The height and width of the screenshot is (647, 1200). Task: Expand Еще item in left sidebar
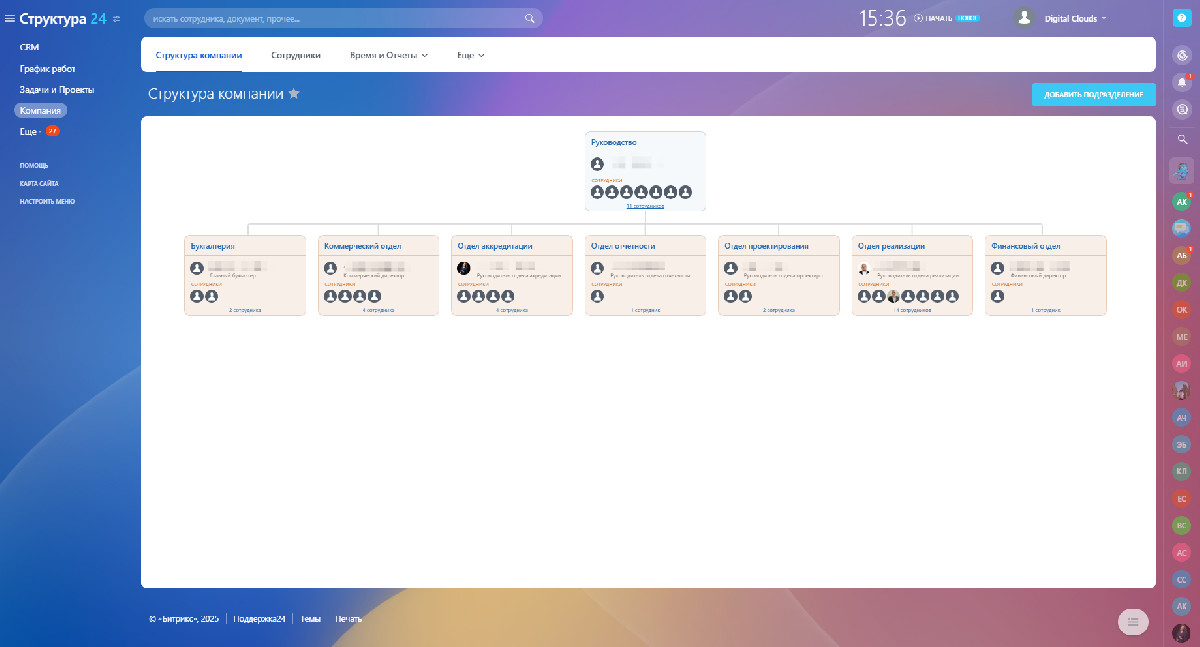(29, 131)
